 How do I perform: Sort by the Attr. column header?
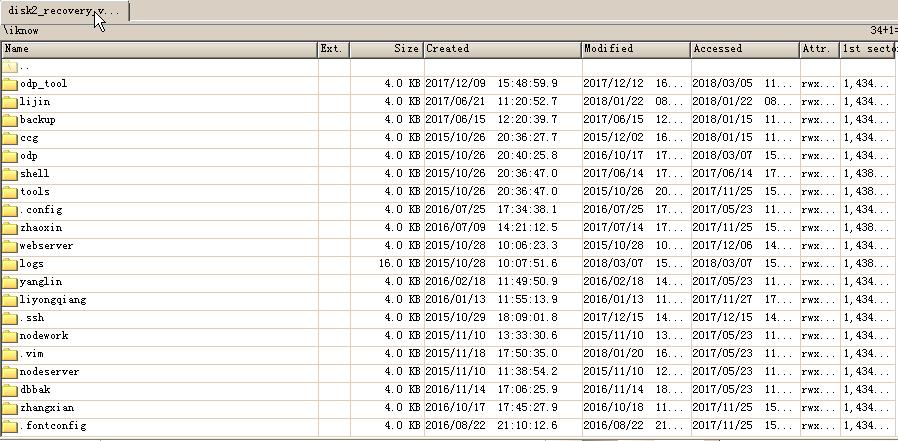(820, 49)
